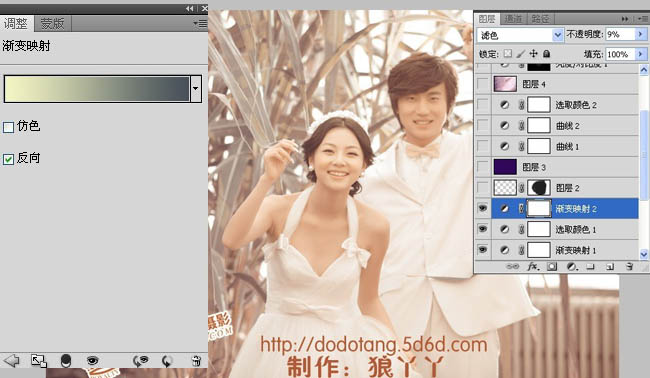
Task: Select the 渐变映射 2 mask thumbnail
Action: [539, 208]
